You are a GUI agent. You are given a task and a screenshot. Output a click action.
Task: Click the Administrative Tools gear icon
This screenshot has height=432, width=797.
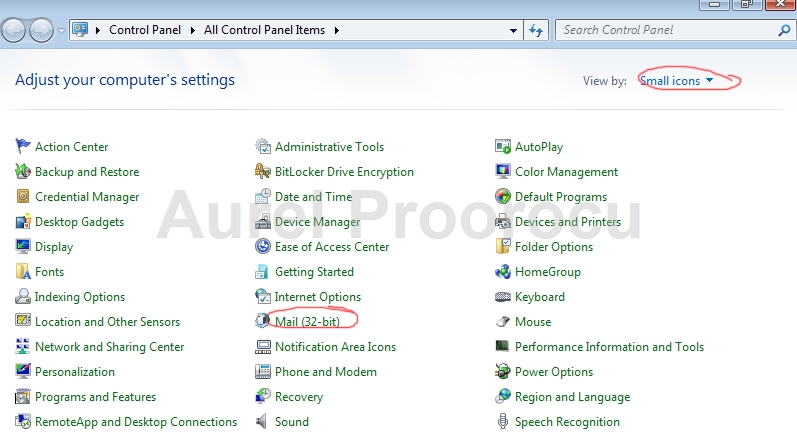[263, 146]
